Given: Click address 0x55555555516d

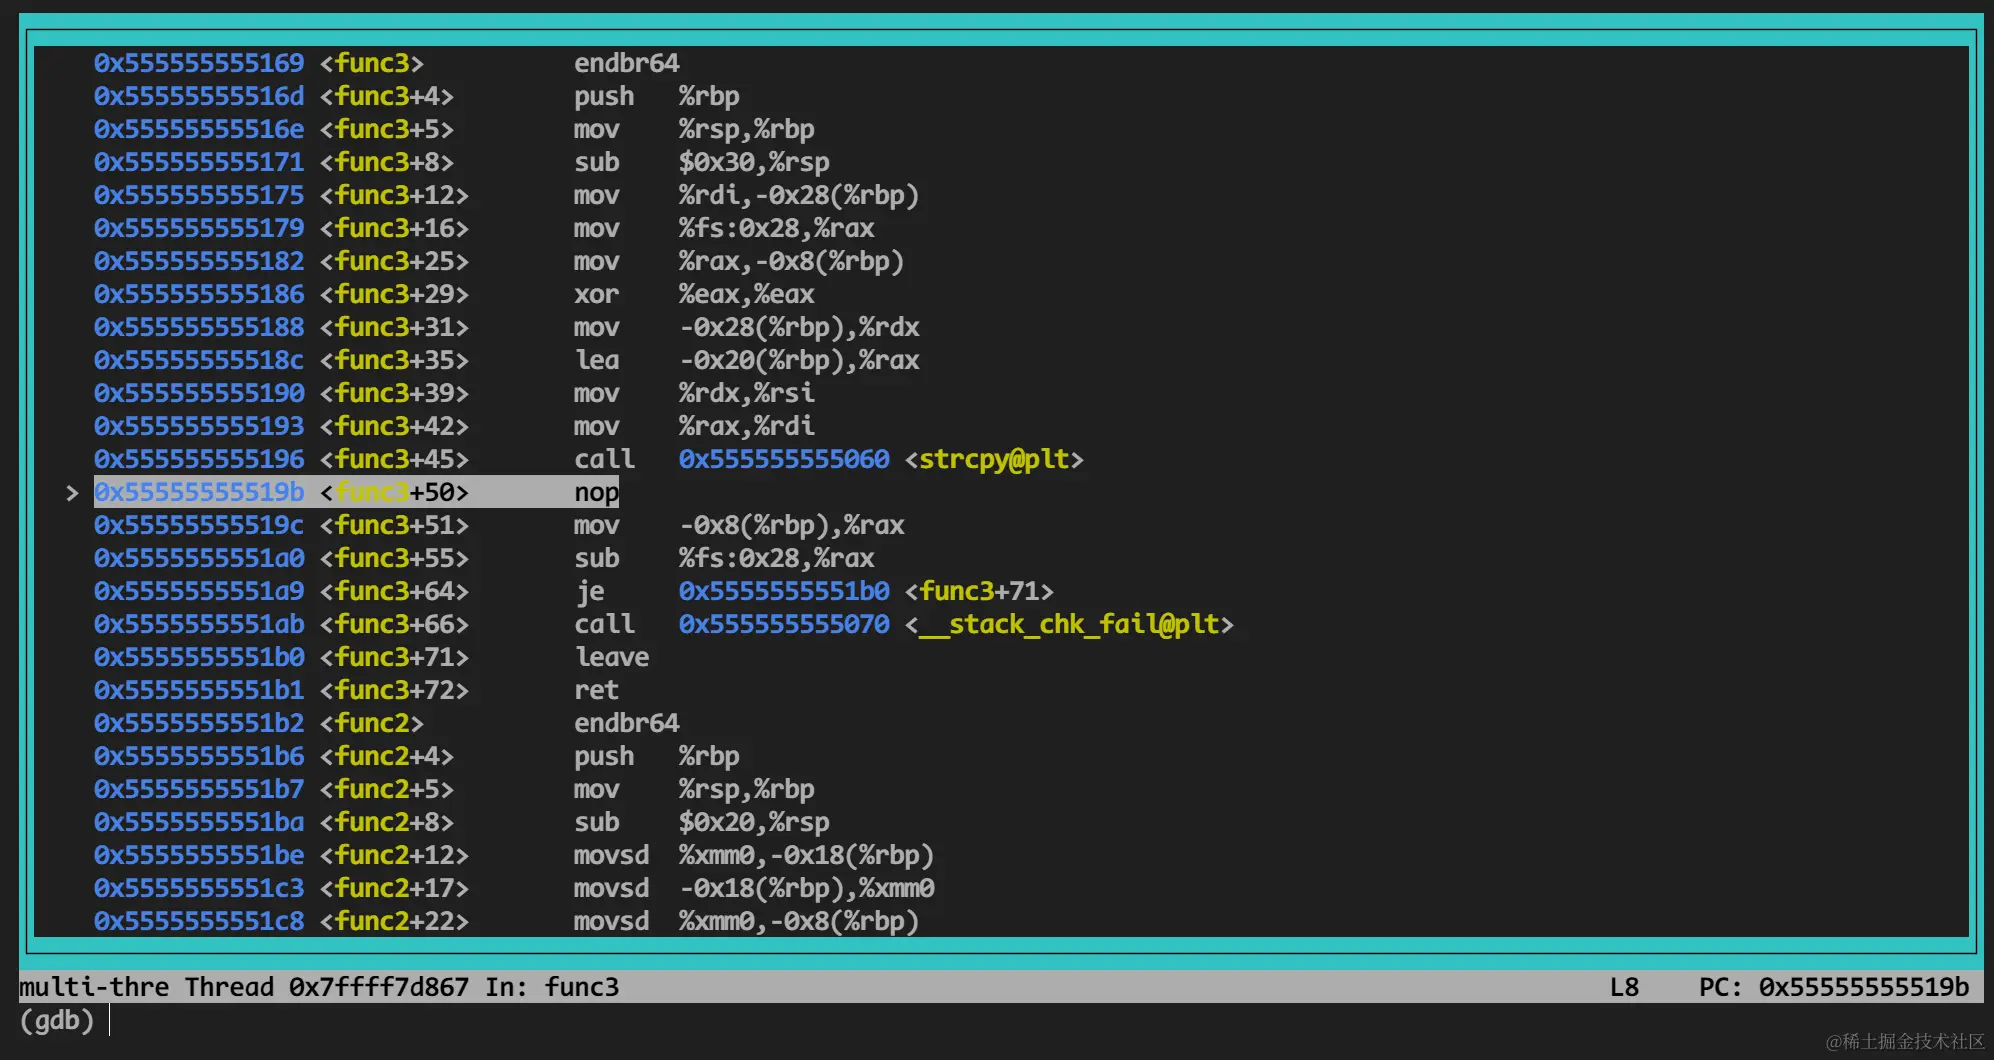Looking at the screenshot, I should pyautogui.click(x=199, y=96).
